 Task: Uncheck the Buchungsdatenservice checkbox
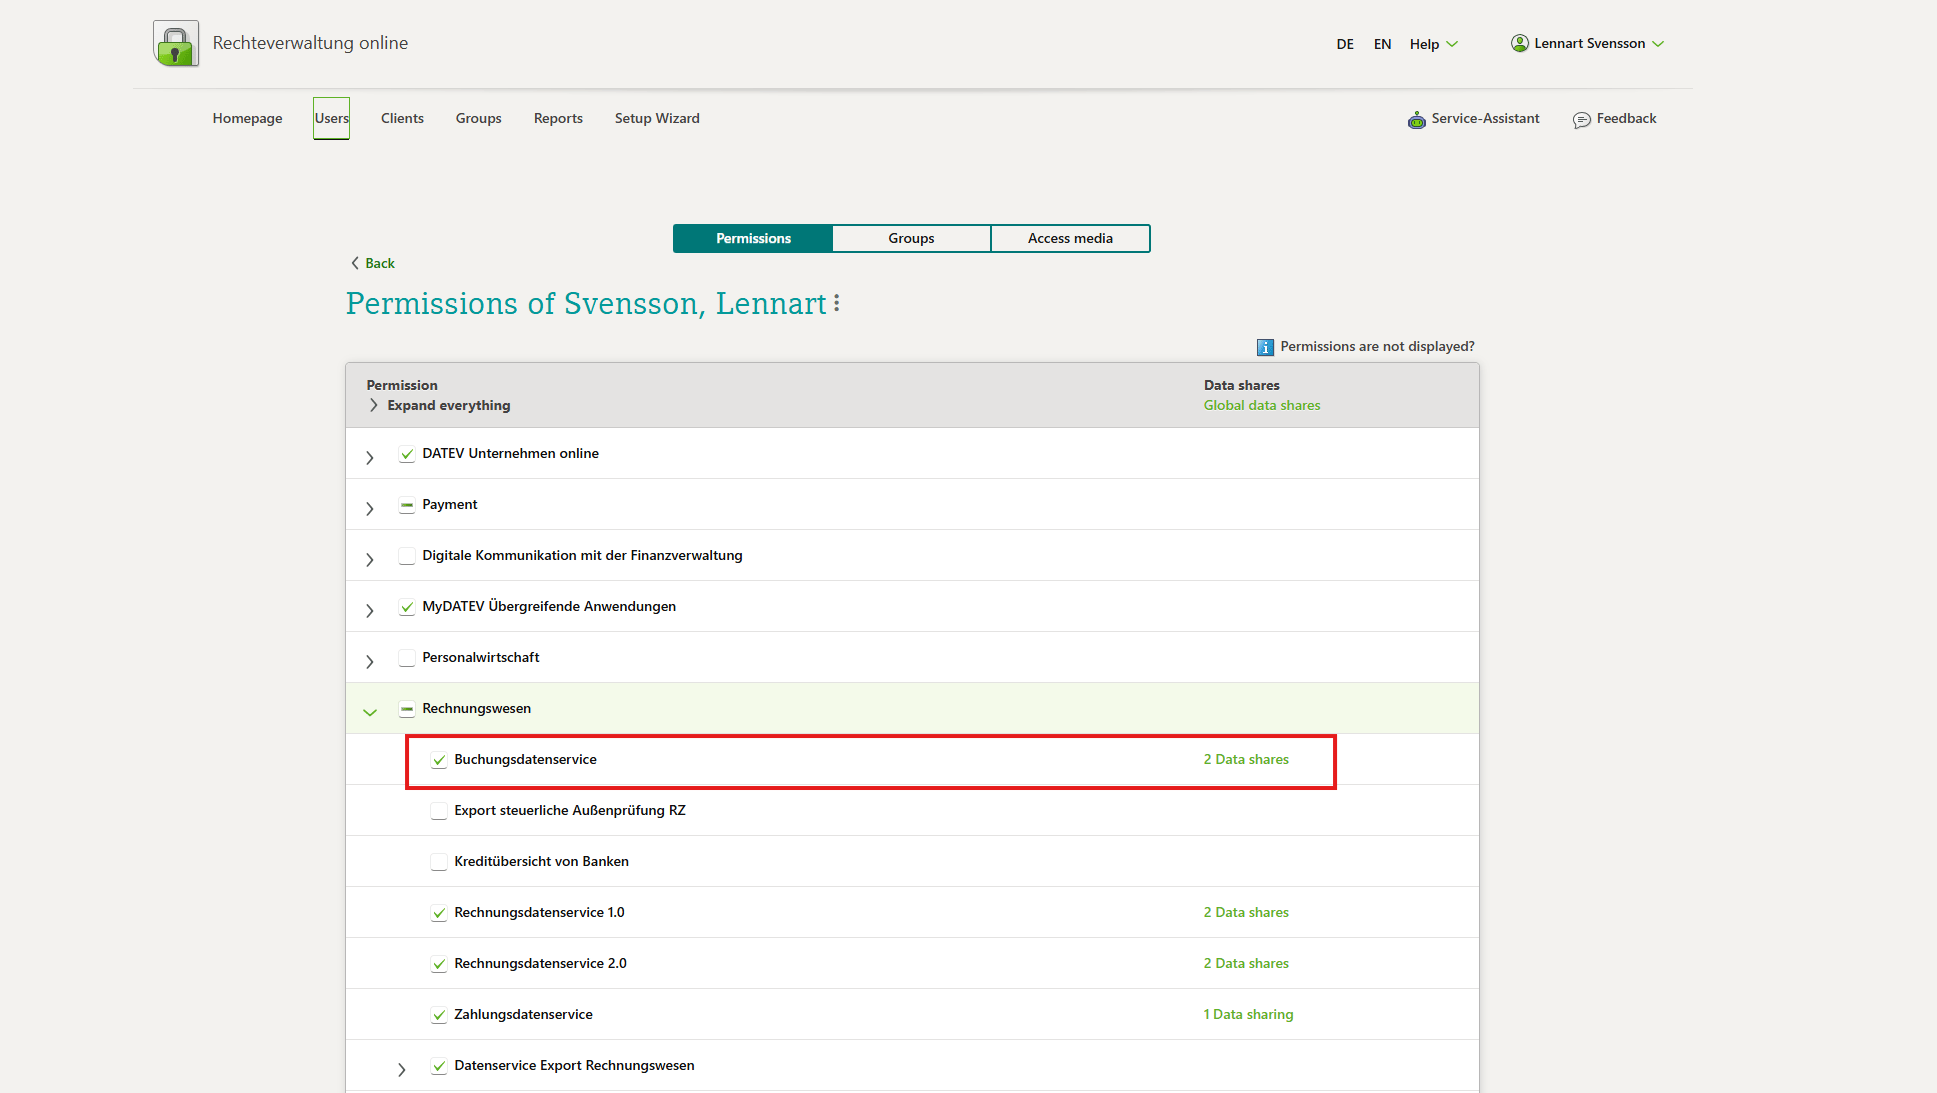tap(439, 760)
